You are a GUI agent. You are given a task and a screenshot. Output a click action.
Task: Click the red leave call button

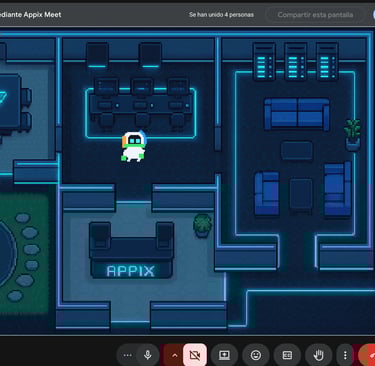368,355
